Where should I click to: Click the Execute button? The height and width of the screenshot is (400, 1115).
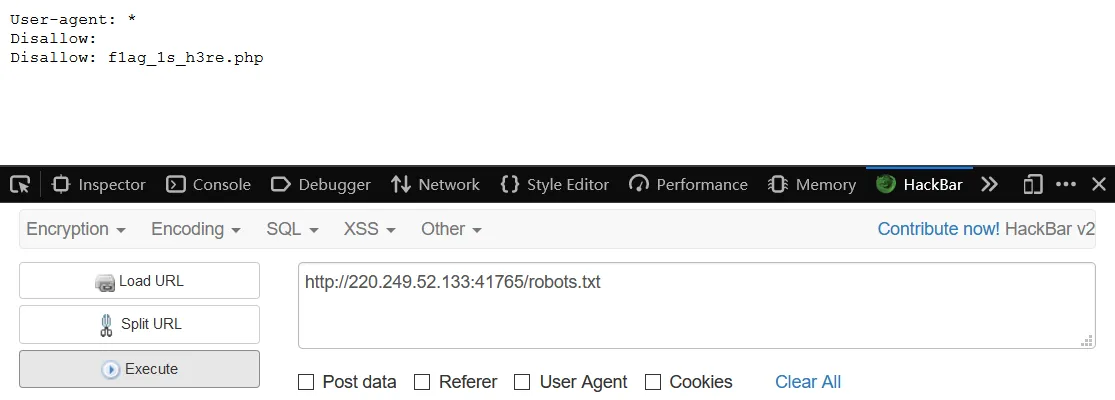pos(139,369)
